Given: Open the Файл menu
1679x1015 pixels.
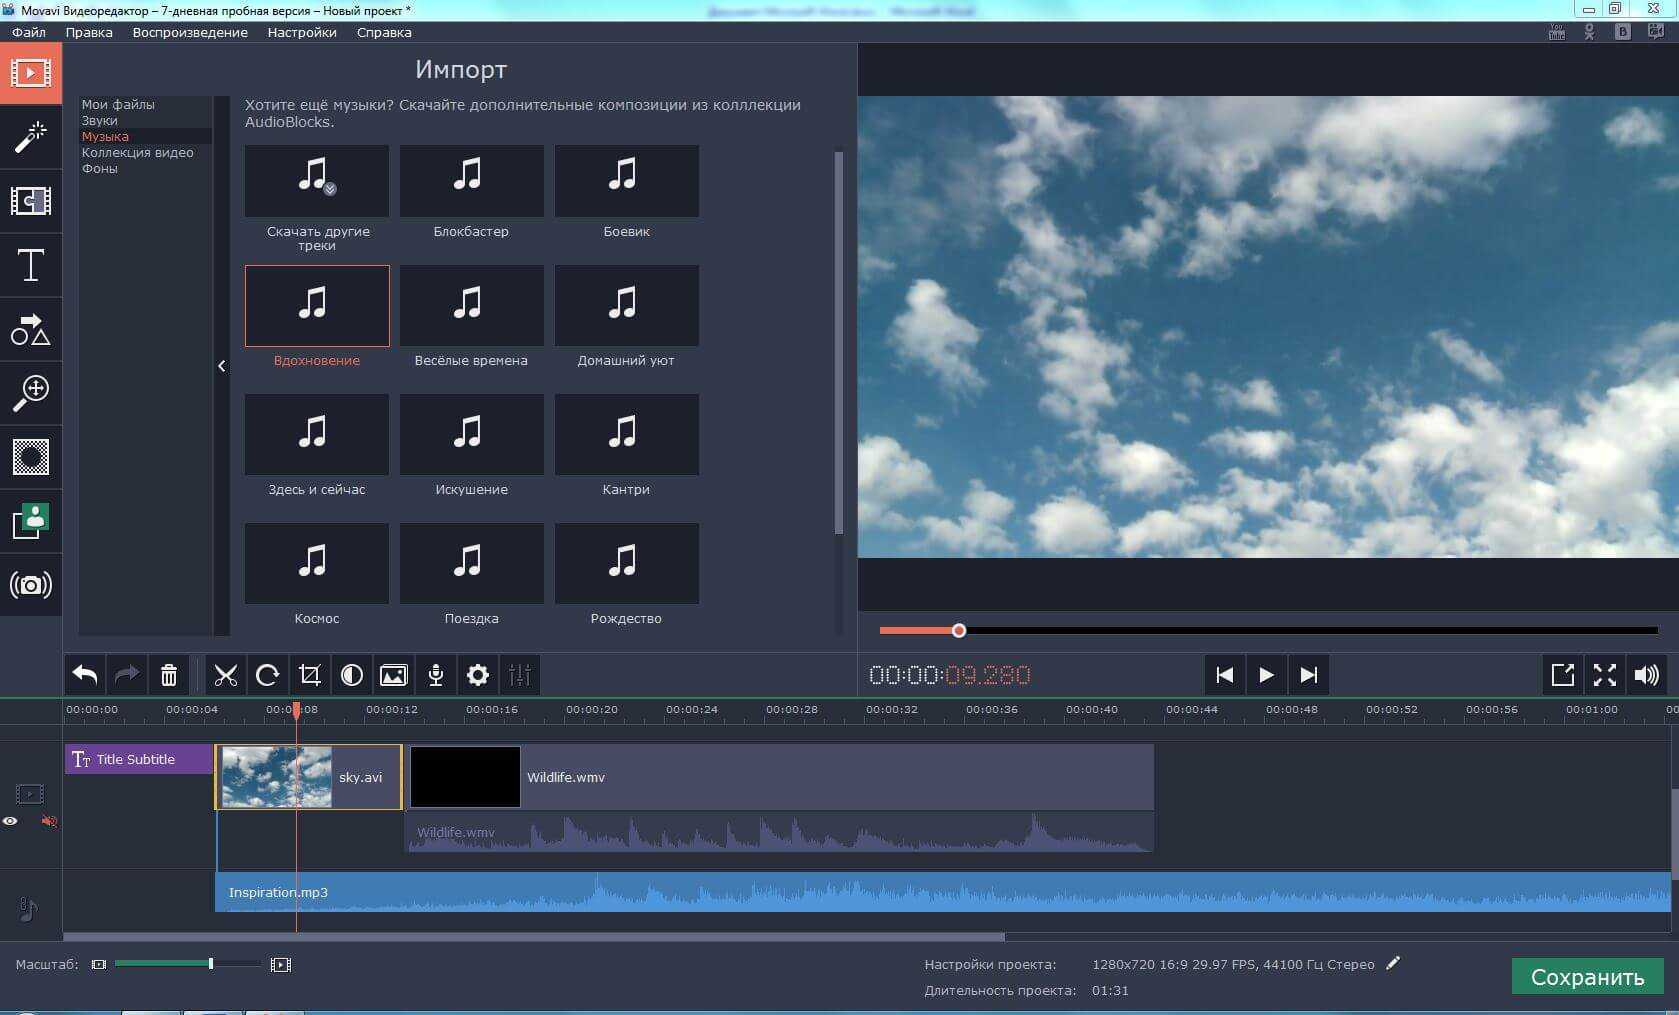Looking at the screenshot, I should 29,32.
